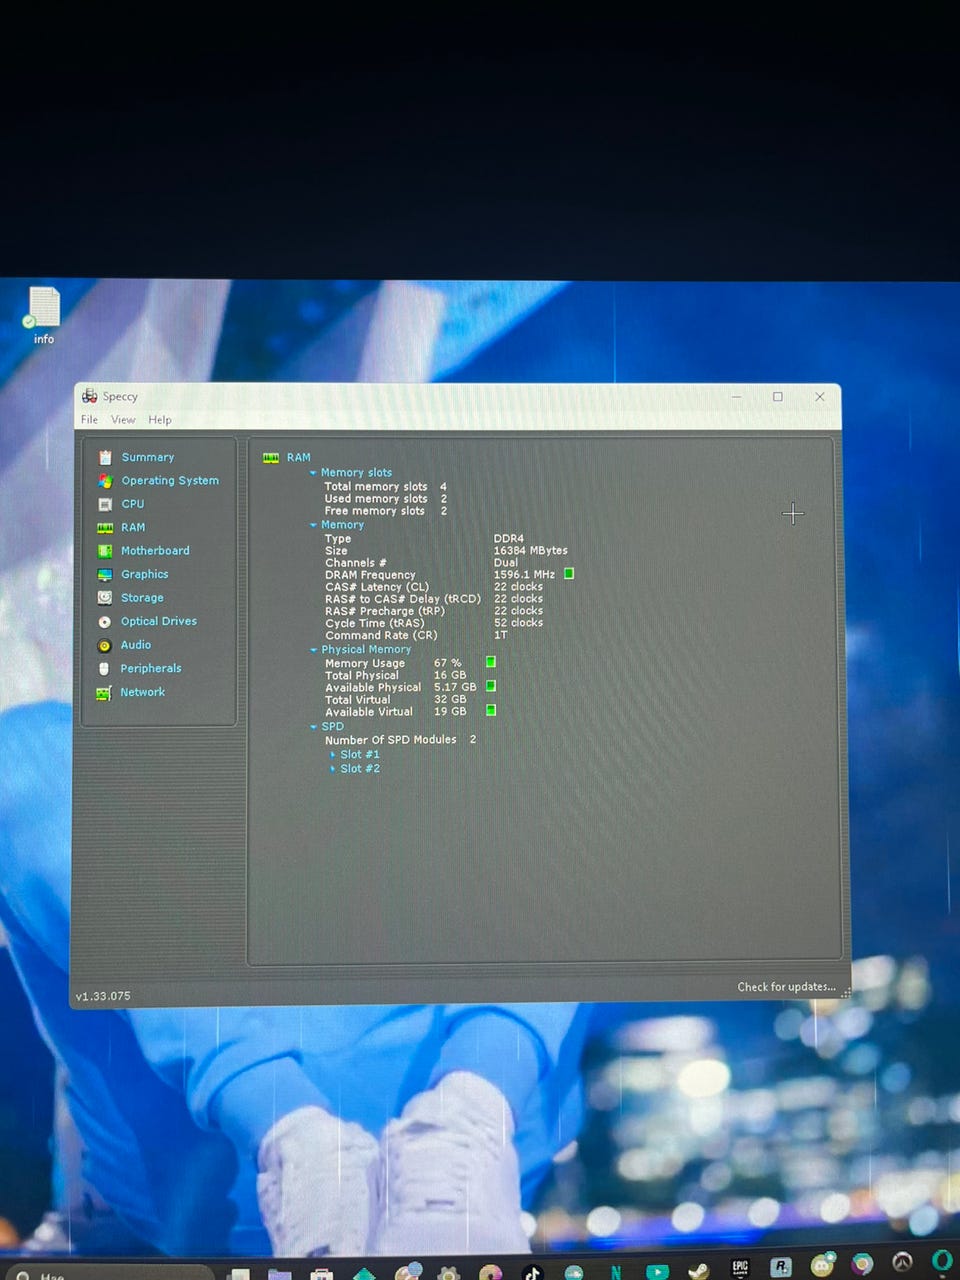This screenshot has height=1280, width=960.
Task: Toggle the DRAM Frequency green graph indicator
Action: pos(569,574)
